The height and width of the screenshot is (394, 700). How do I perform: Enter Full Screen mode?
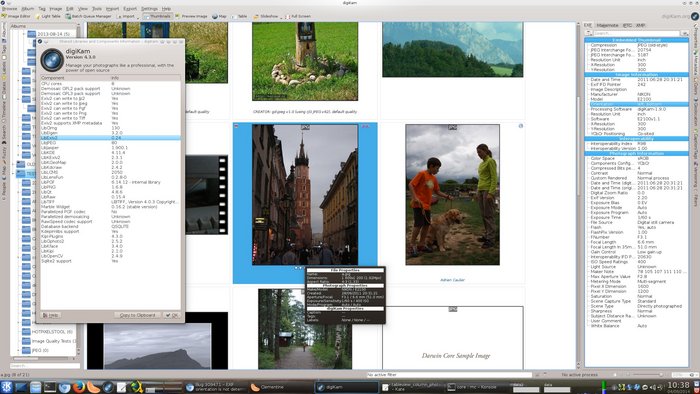point(298,16)
